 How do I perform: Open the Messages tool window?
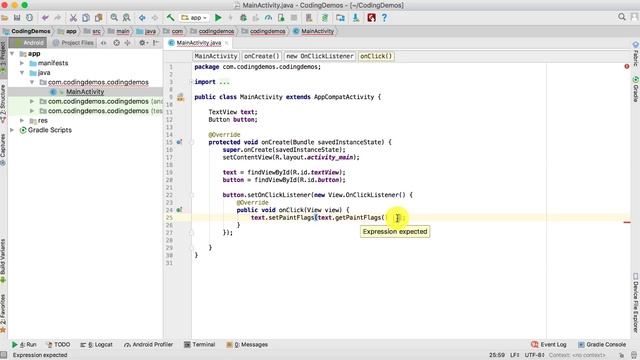pyautogui.click(x=247, y=344)
